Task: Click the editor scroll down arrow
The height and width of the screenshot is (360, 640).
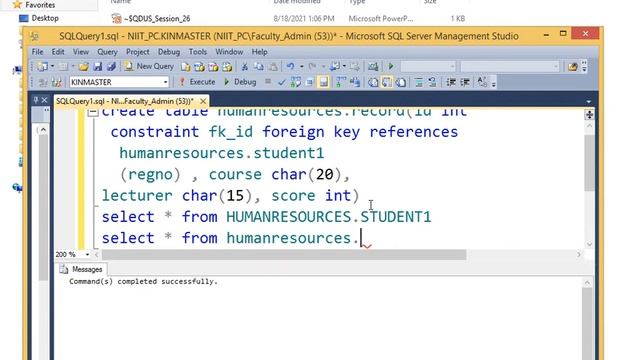Action: coord(589,244)
